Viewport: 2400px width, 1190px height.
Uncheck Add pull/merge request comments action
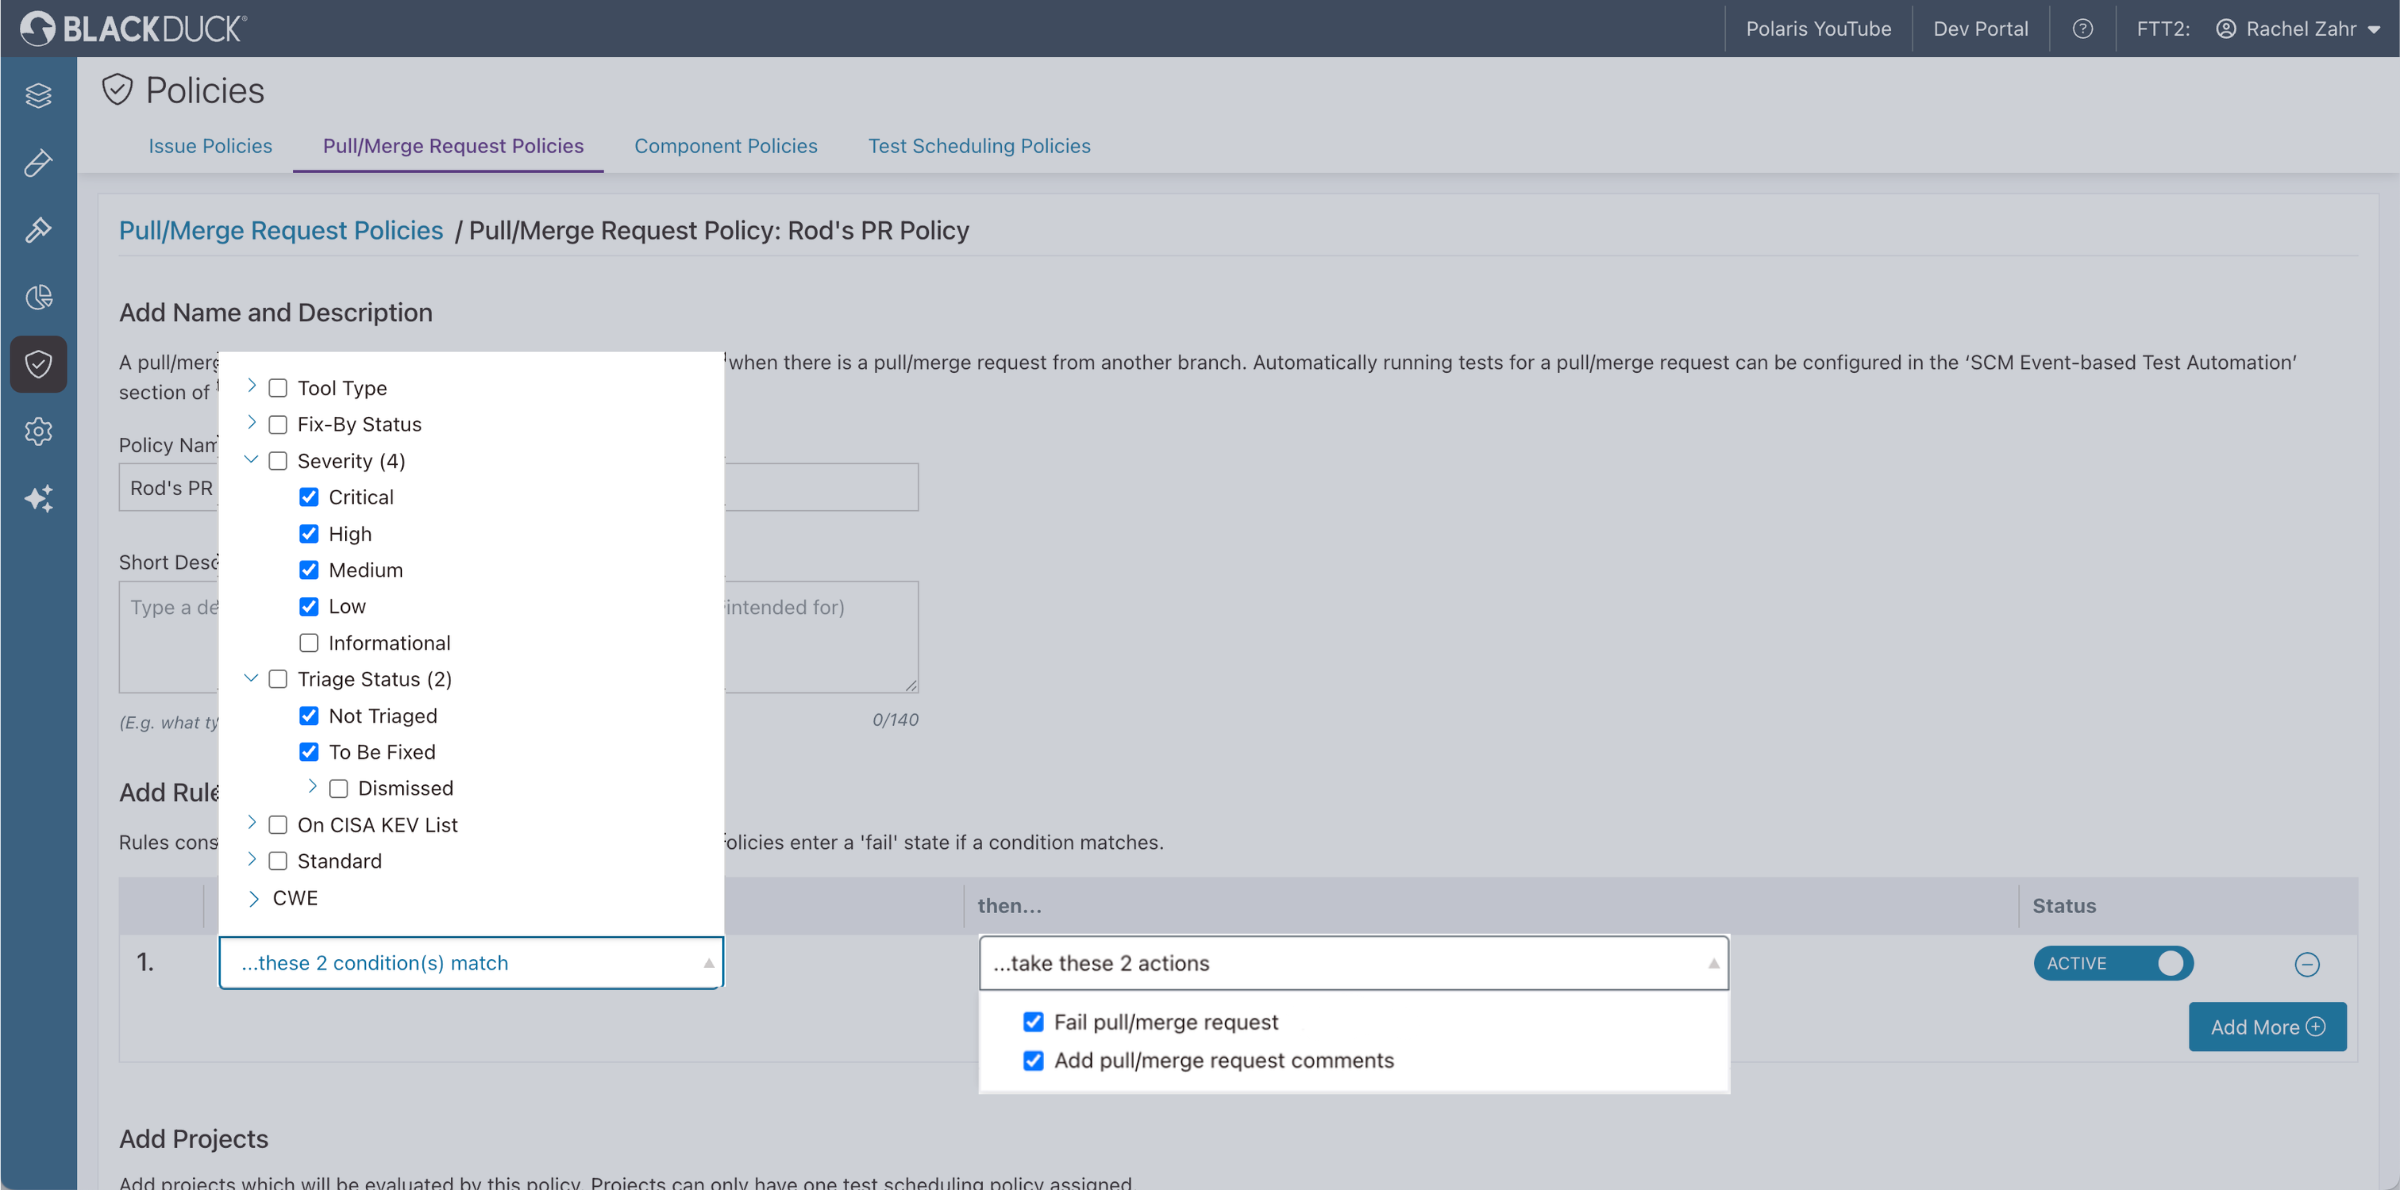[1033, 1060]
